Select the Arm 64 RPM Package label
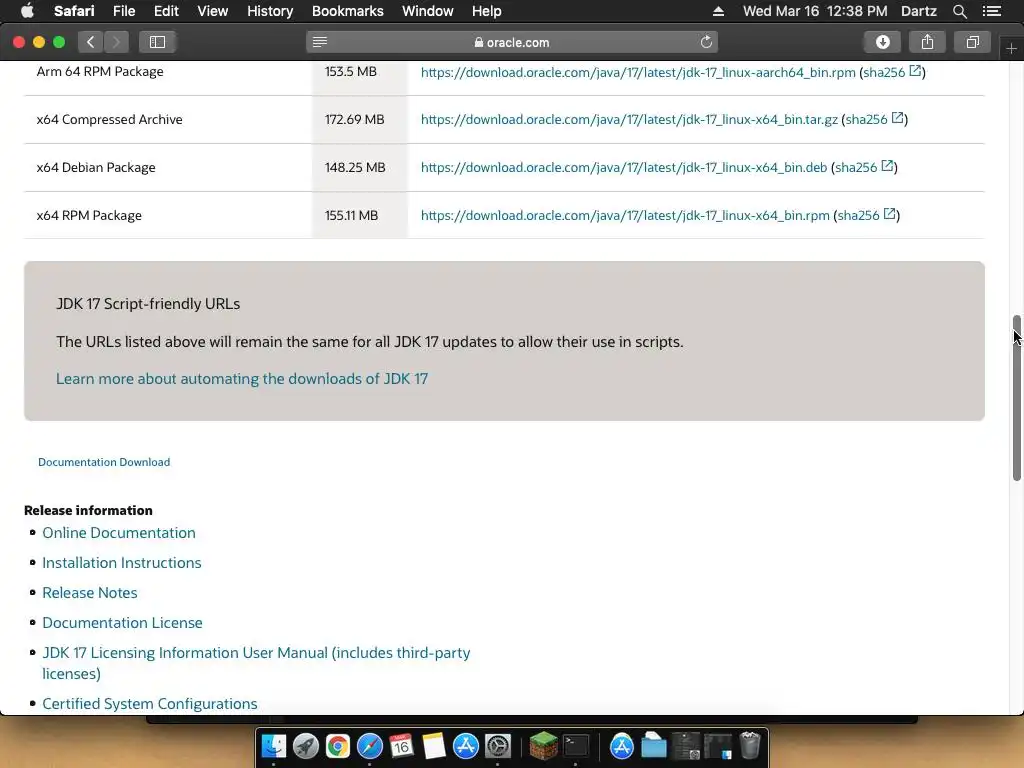 point(100,71)
